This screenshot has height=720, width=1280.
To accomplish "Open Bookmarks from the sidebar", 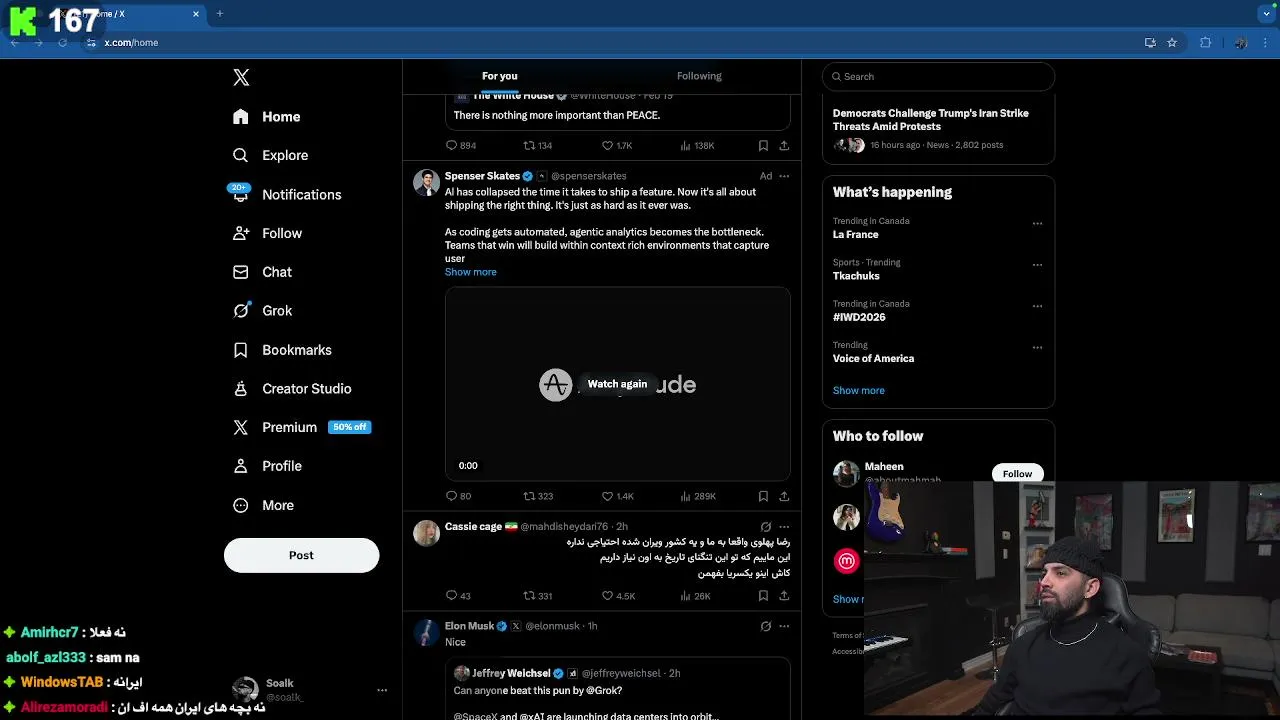I will tap(282, 350).
